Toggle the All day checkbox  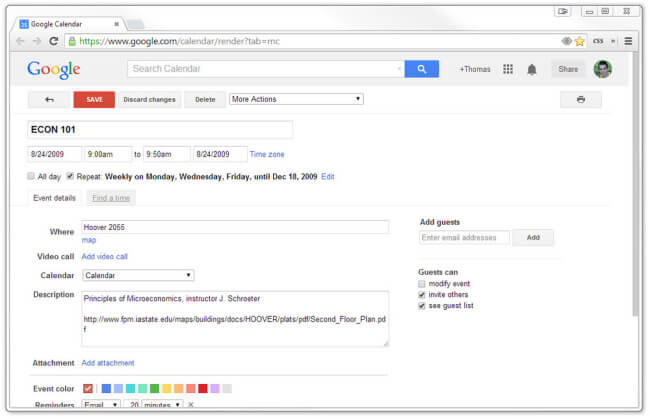tap(31, 176)
